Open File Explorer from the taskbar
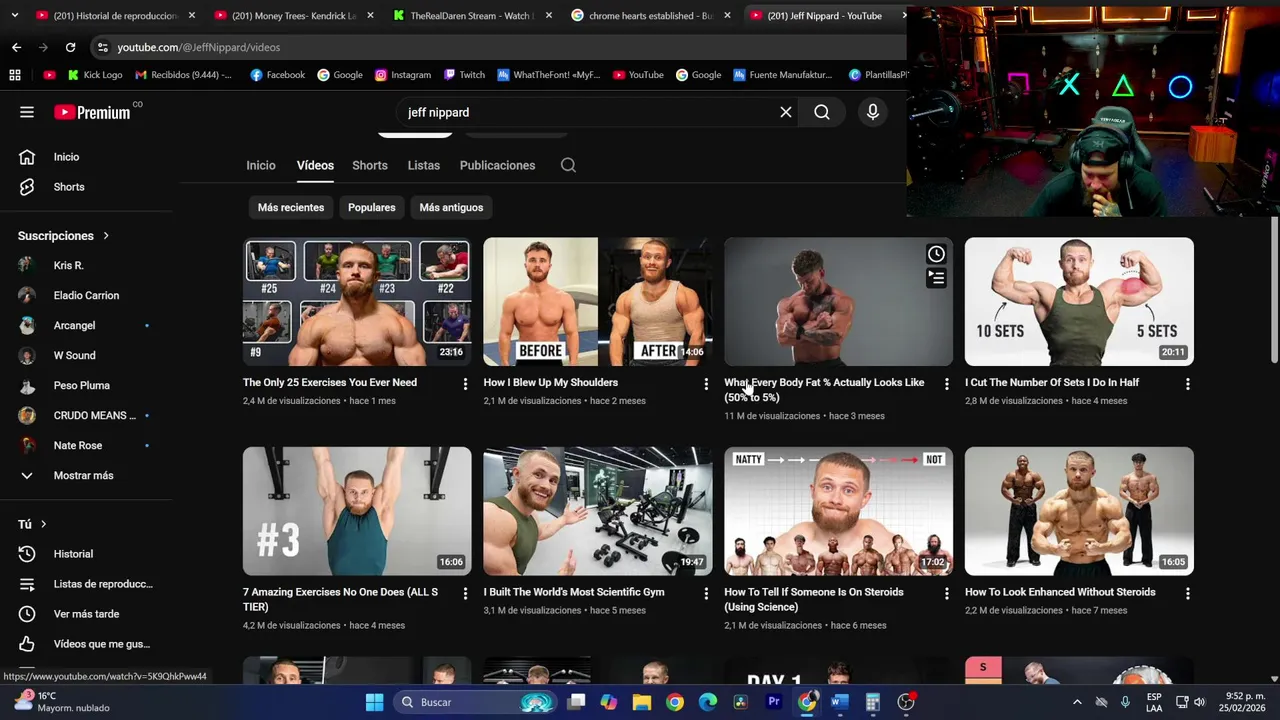The image size is (1280, 720). [642, 702]
